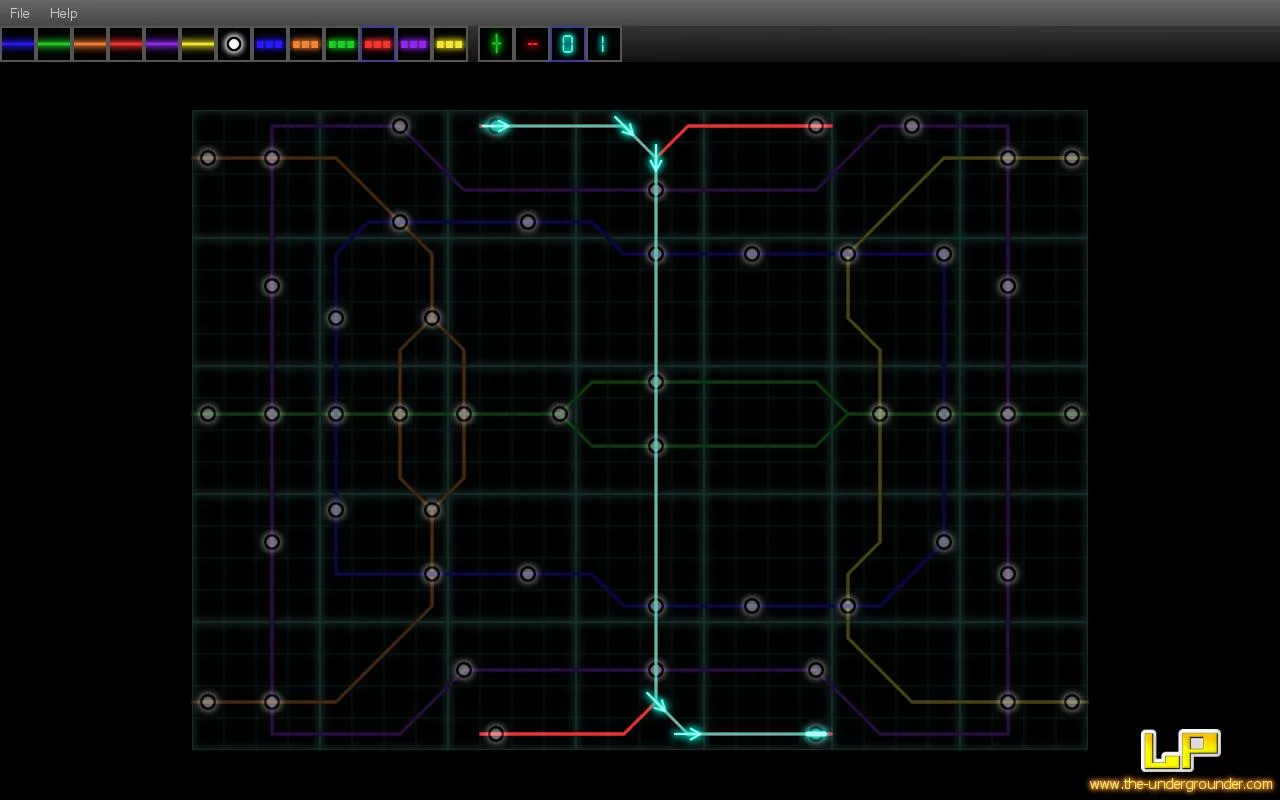The width and height of the screenshot is (1280, 800).
Task: Click top-left end station of orange line
Action: tap(208, 158)
